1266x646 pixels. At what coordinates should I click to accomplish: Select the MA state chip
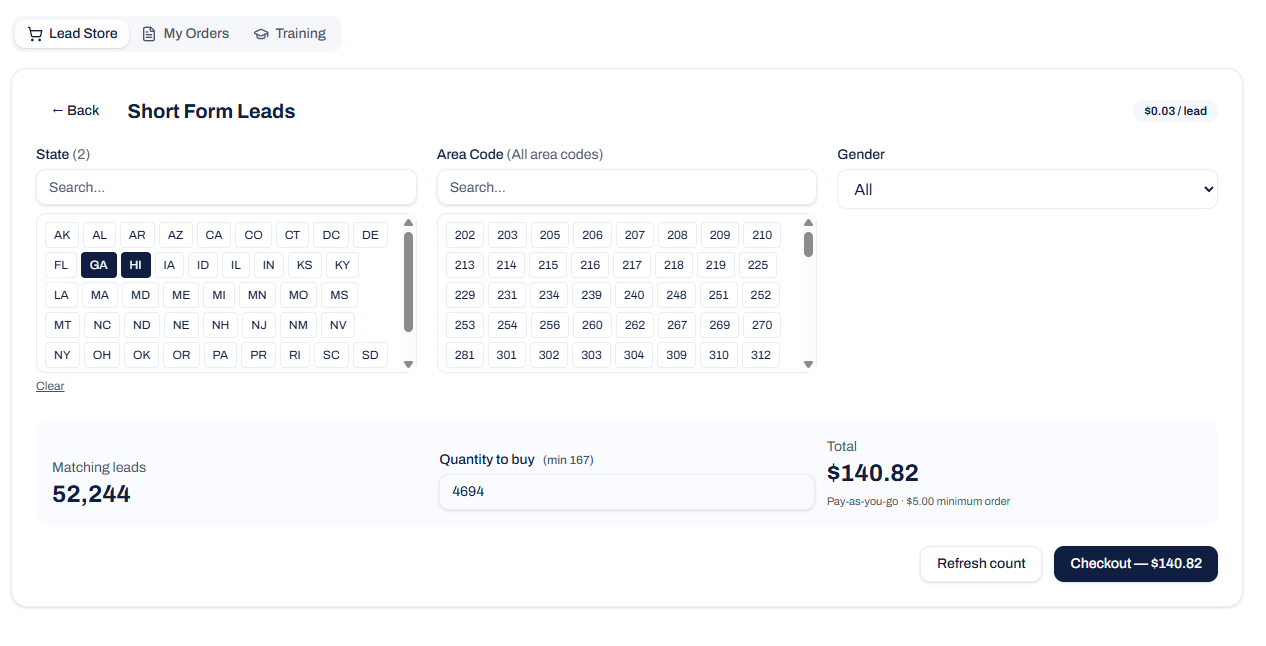(x=100, y=295)
